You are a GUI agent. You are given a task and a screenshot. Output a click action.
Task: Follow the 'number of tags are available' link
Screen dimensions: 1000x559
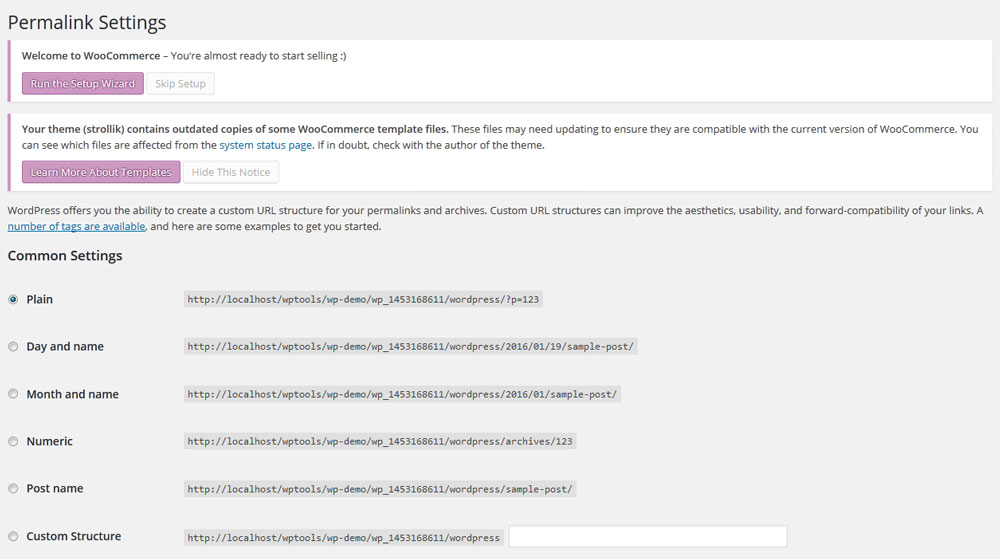pyautogui.click(x=77, y=227)
